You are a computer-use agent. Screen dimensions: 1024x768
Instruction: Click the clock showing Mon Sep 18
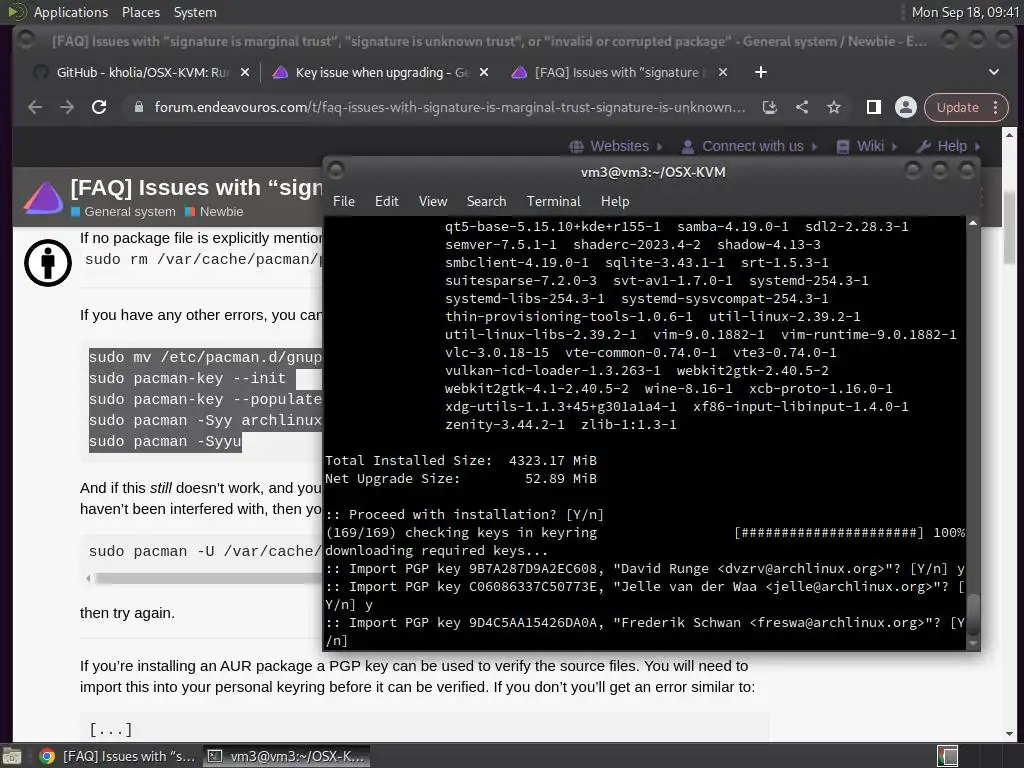point(965,12)
